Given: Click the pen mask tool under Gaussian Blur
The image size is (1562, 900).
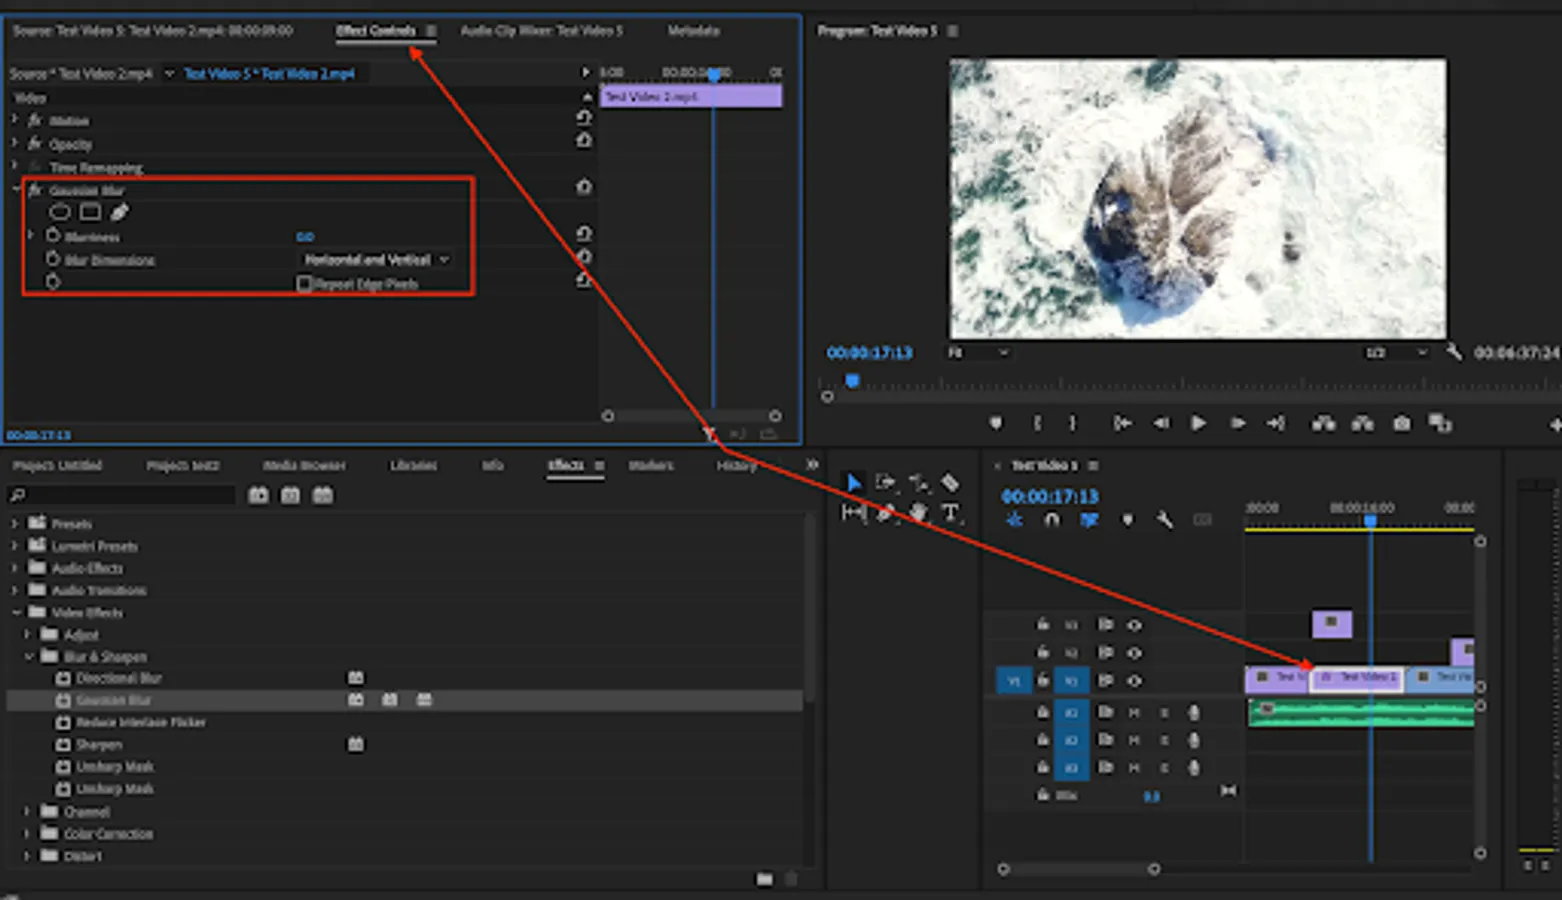Looking at the screenshot, I should click(120, 212).
